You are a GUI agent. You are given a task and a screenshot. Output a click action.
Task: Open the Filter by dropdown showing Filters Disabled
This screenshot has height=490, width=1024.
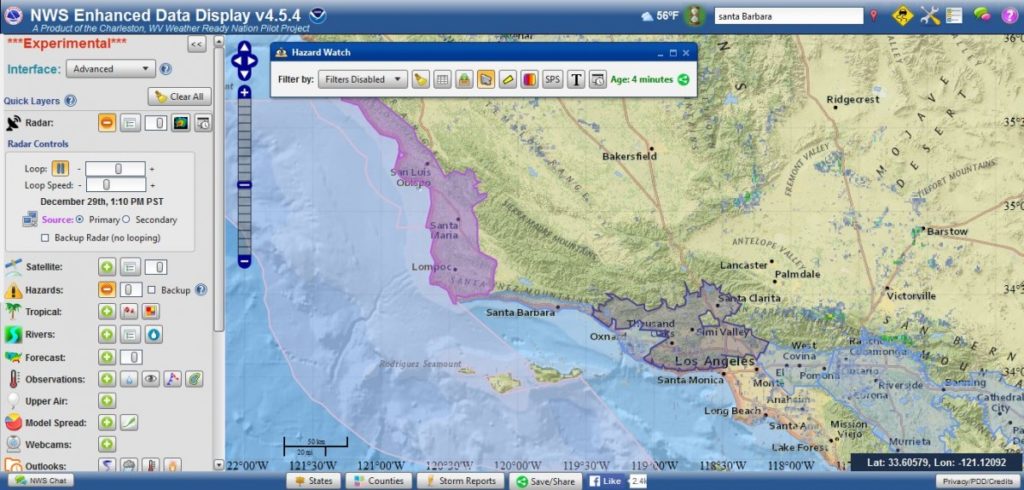pos(362,80)
